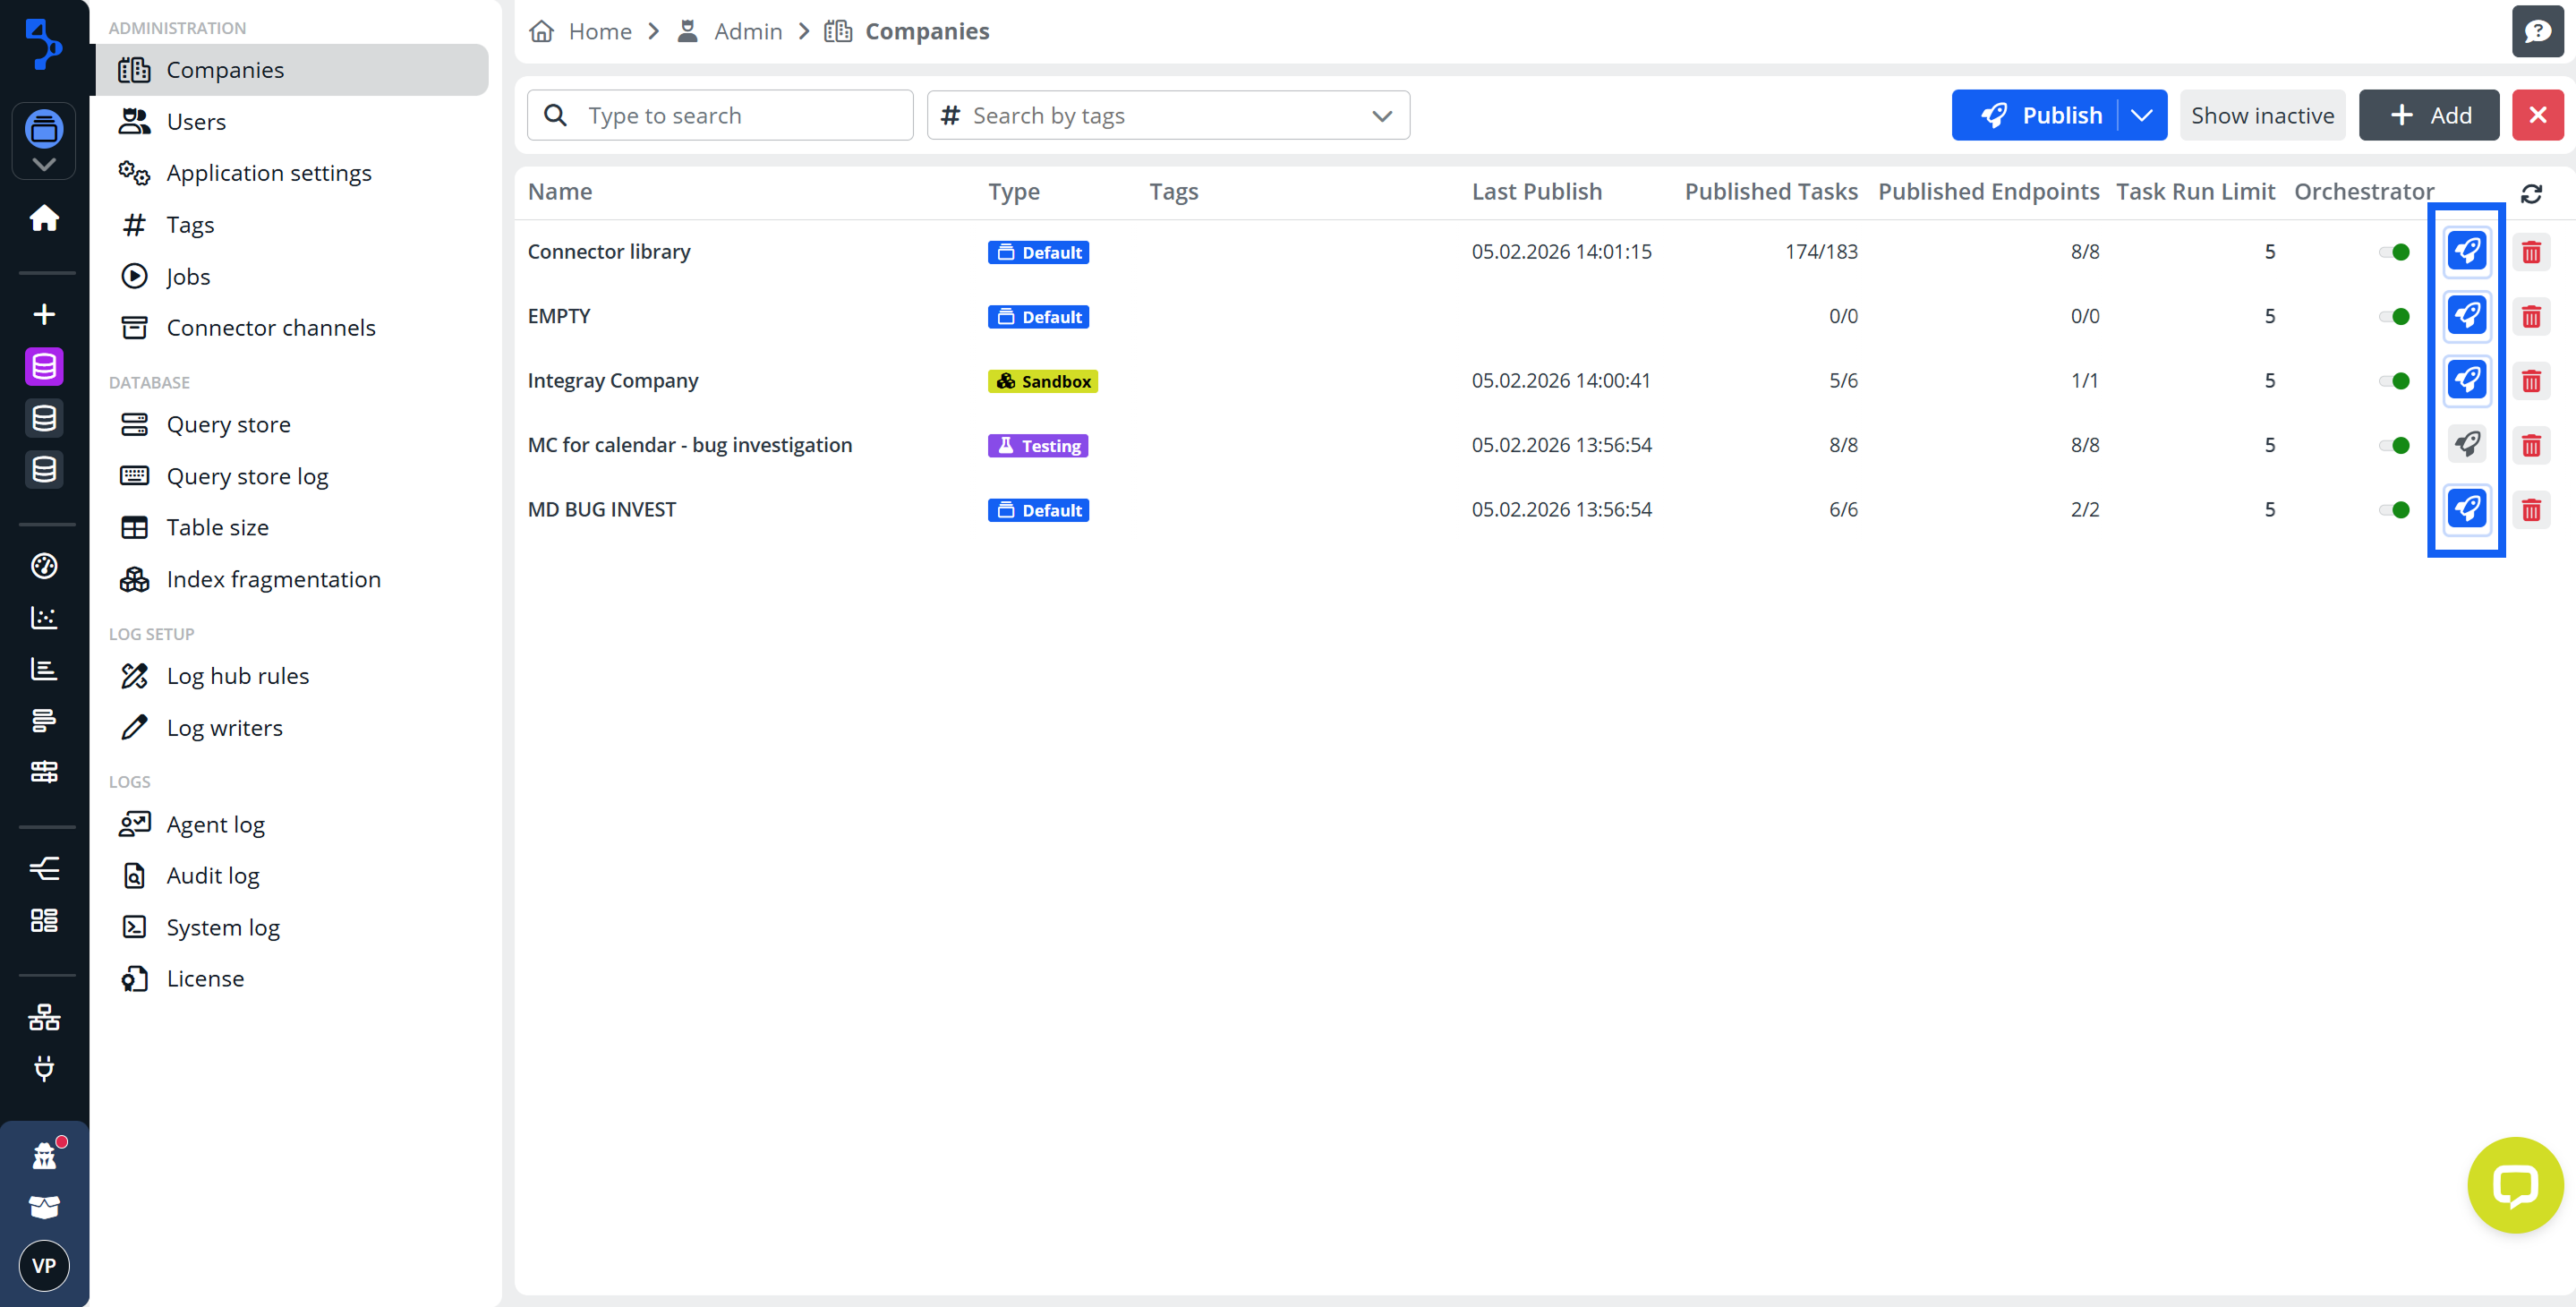Click the Add company button

[x=2429, y=115]
